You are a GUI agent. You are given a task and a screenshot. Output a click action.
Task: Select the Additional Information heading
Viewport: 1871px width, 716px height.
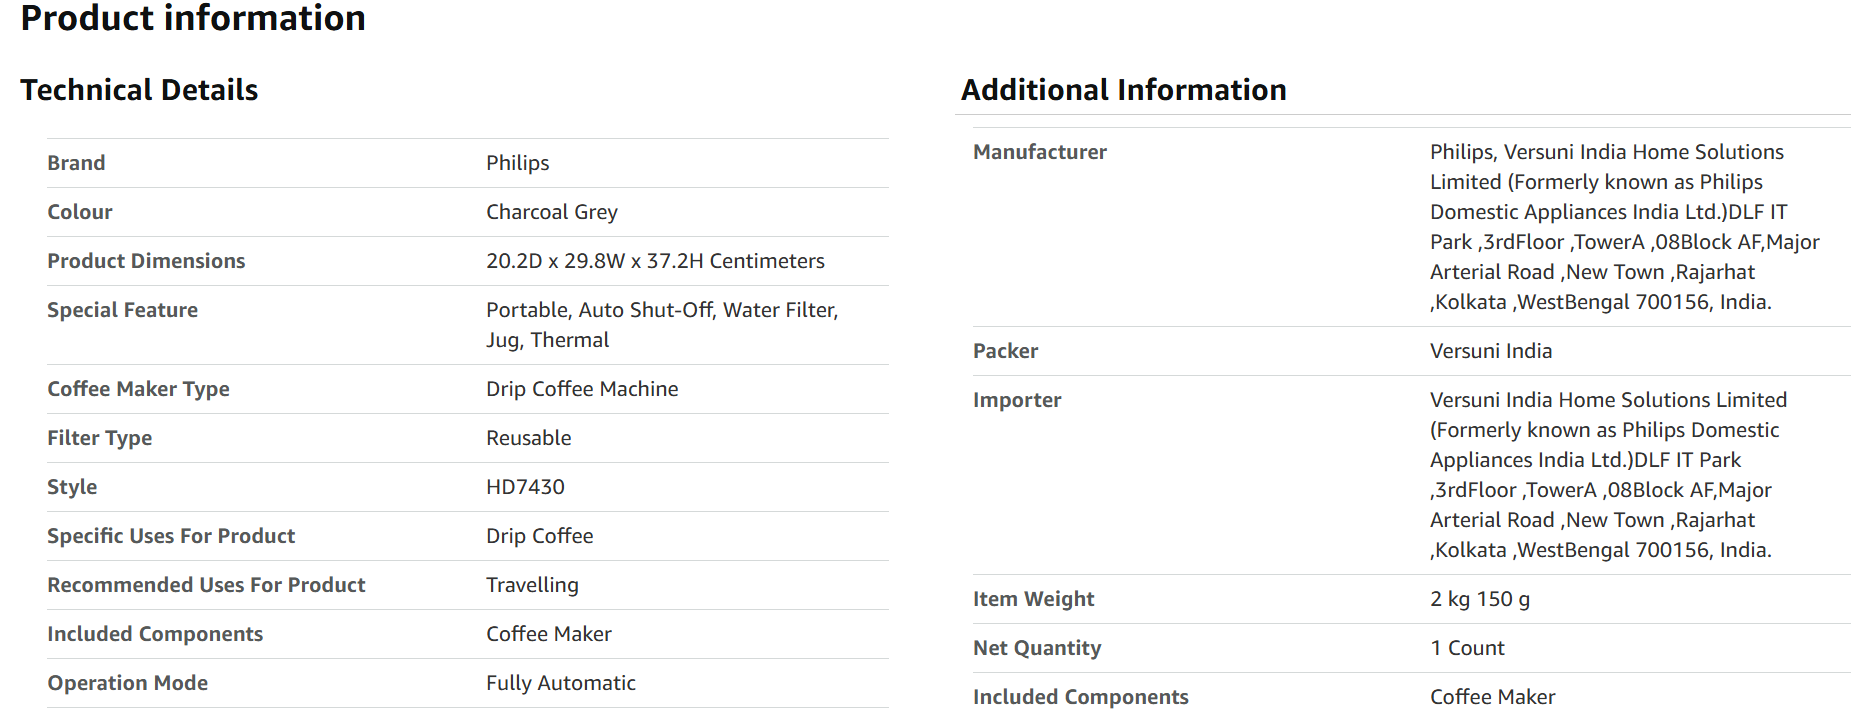coord(1123,90)
